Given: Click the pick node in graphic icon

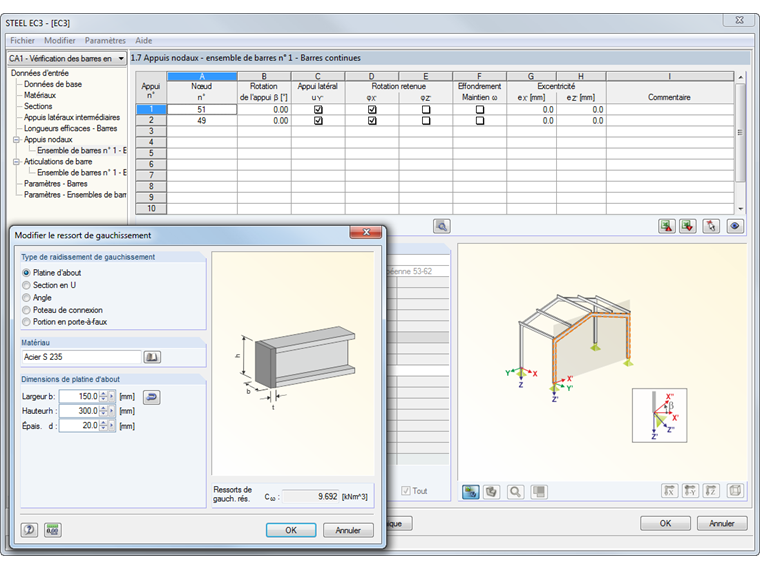Looking at the screenshot, I should [x=711, y=226].
